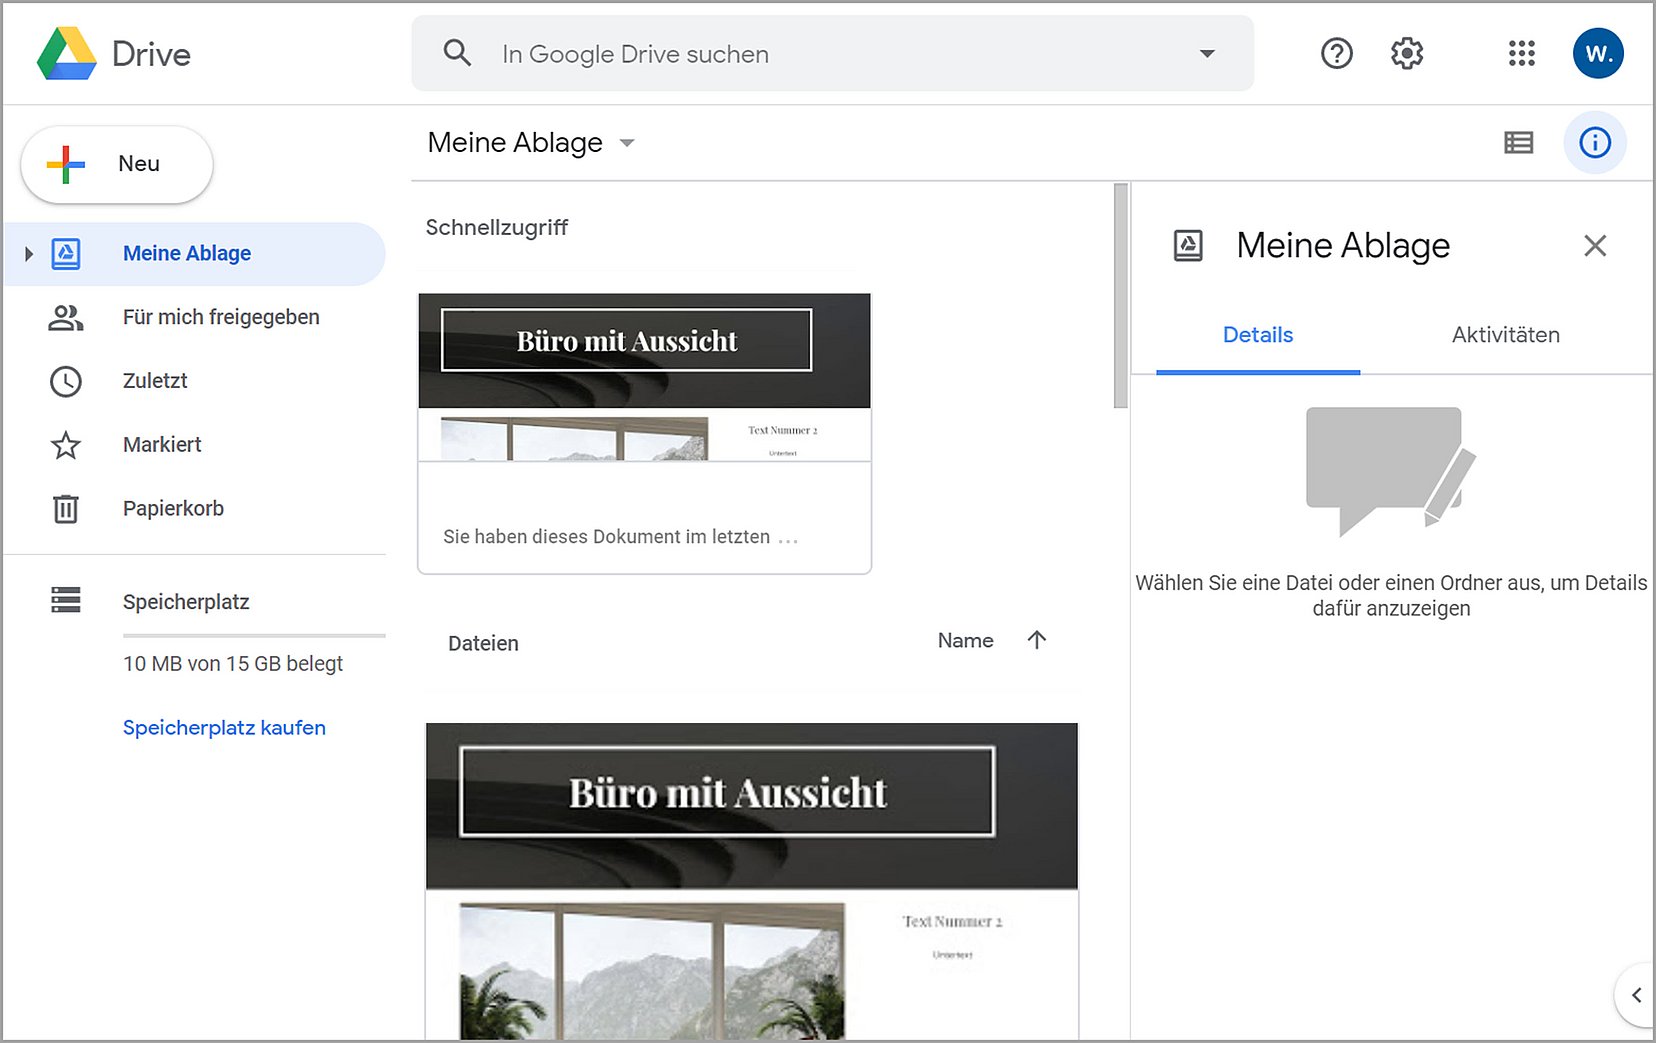This screenshot has height=1043, width=1656.
Task: Click the Speicherplatz kaufen link
Action: click(x=224, y=728)
